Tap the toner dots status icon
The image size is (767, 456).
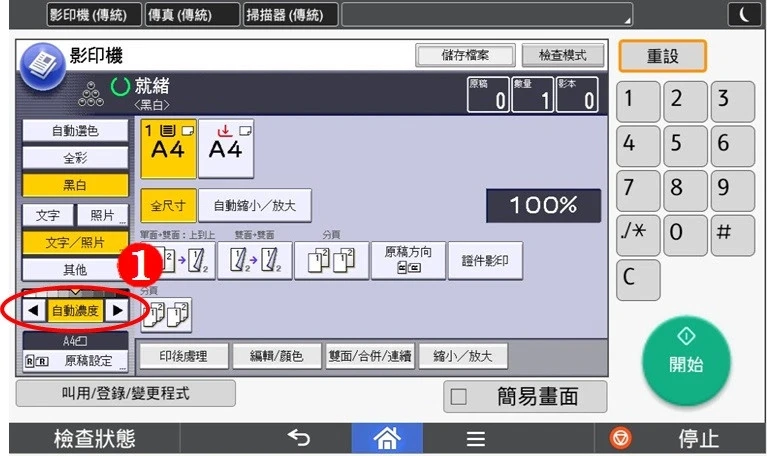pos(91,94)
